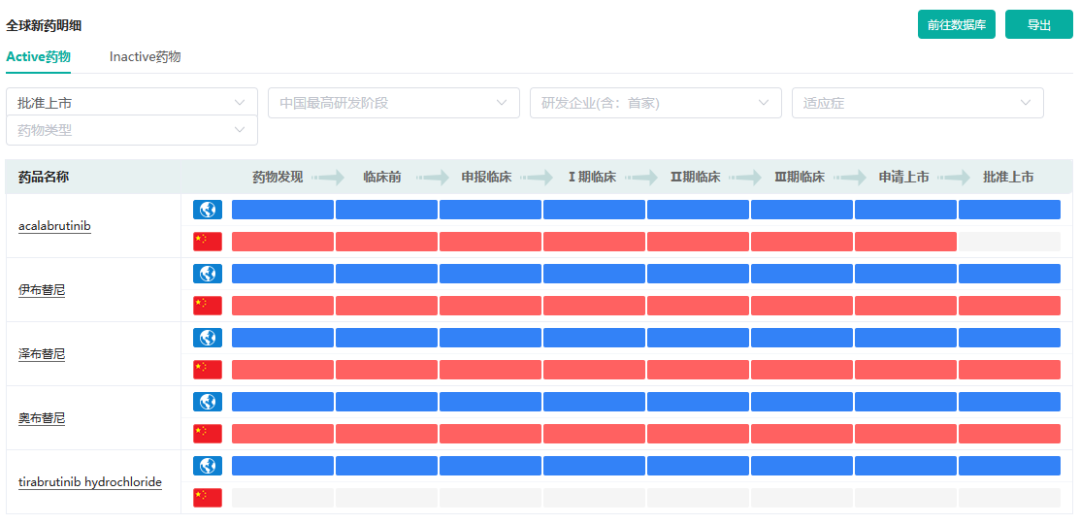Viewport: 1080px width, 524px height.
Task: Select the Active药物 tab
Action: (38, 57)
